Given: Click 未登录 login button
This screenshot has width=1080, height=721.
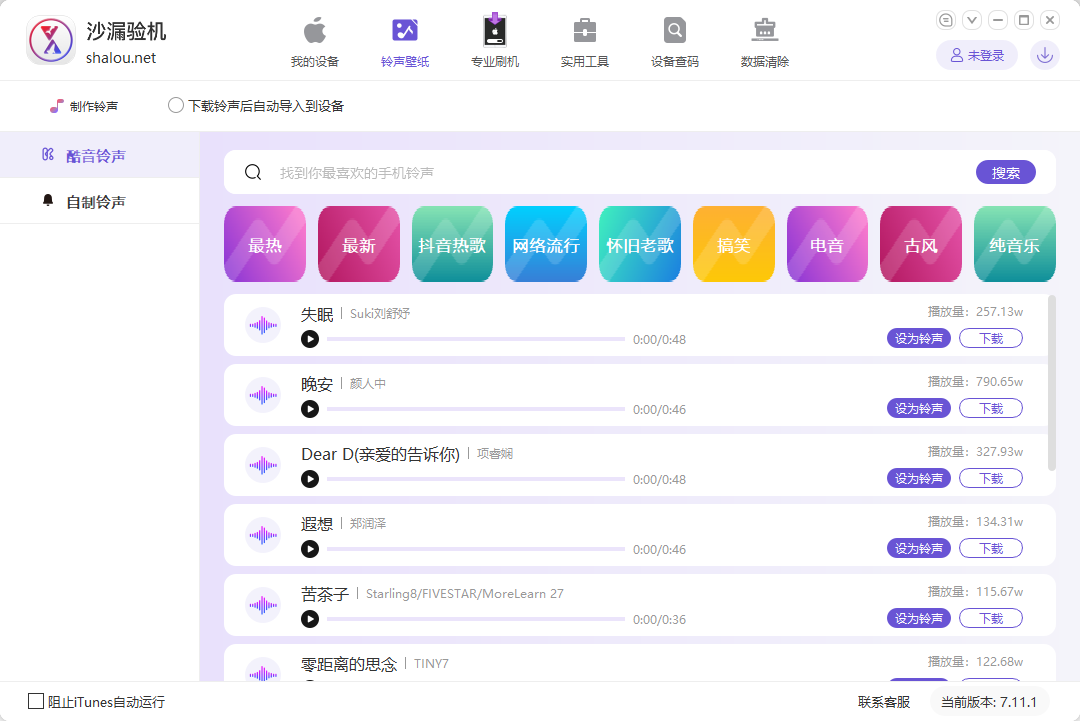Looking at the screenshot, I should [x=977, y=55].
